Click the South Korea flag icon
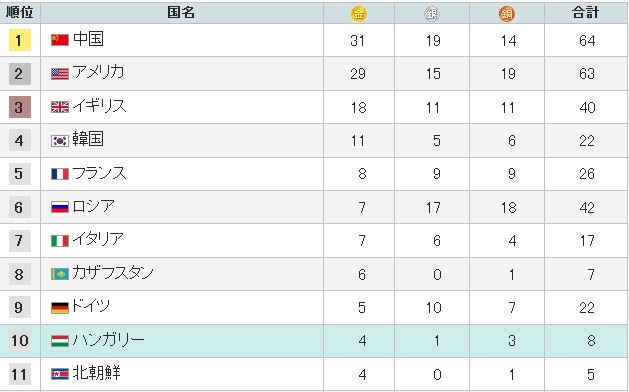629x392 pixels. click(x=60, y=140)
